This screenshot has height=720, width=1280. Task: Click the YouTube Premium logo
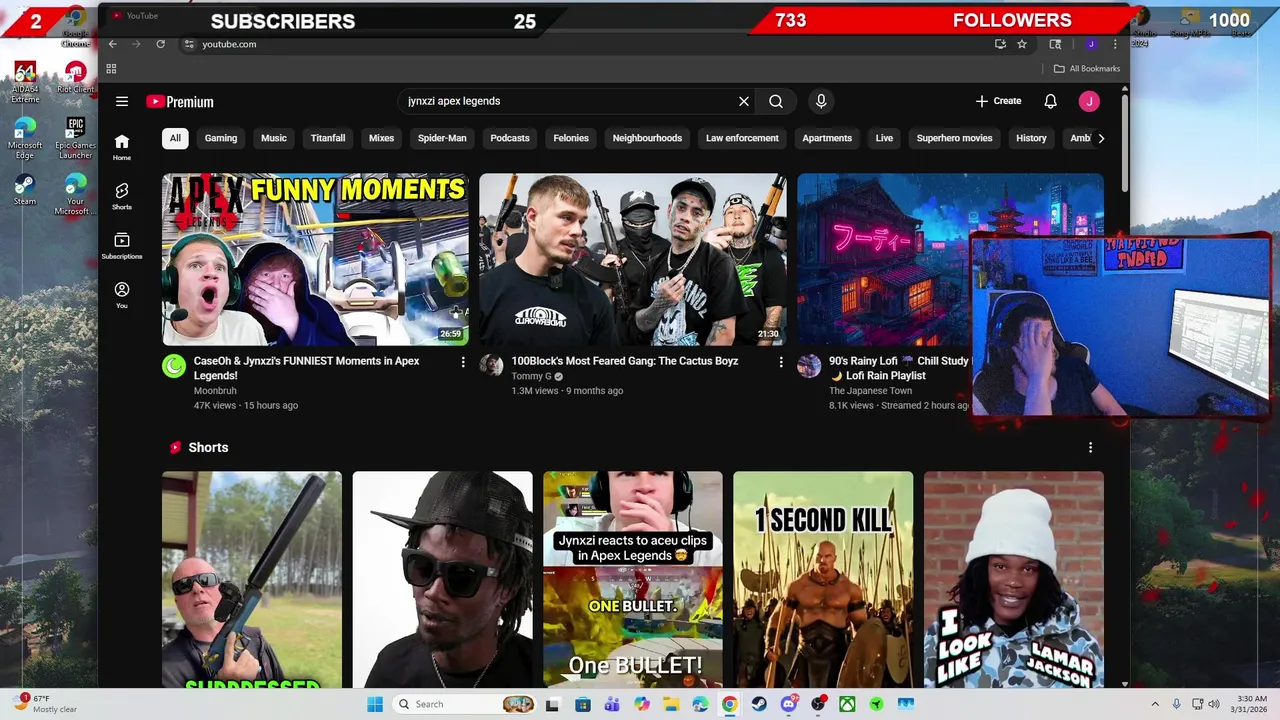pyautogui.click(x=180, y=101)
